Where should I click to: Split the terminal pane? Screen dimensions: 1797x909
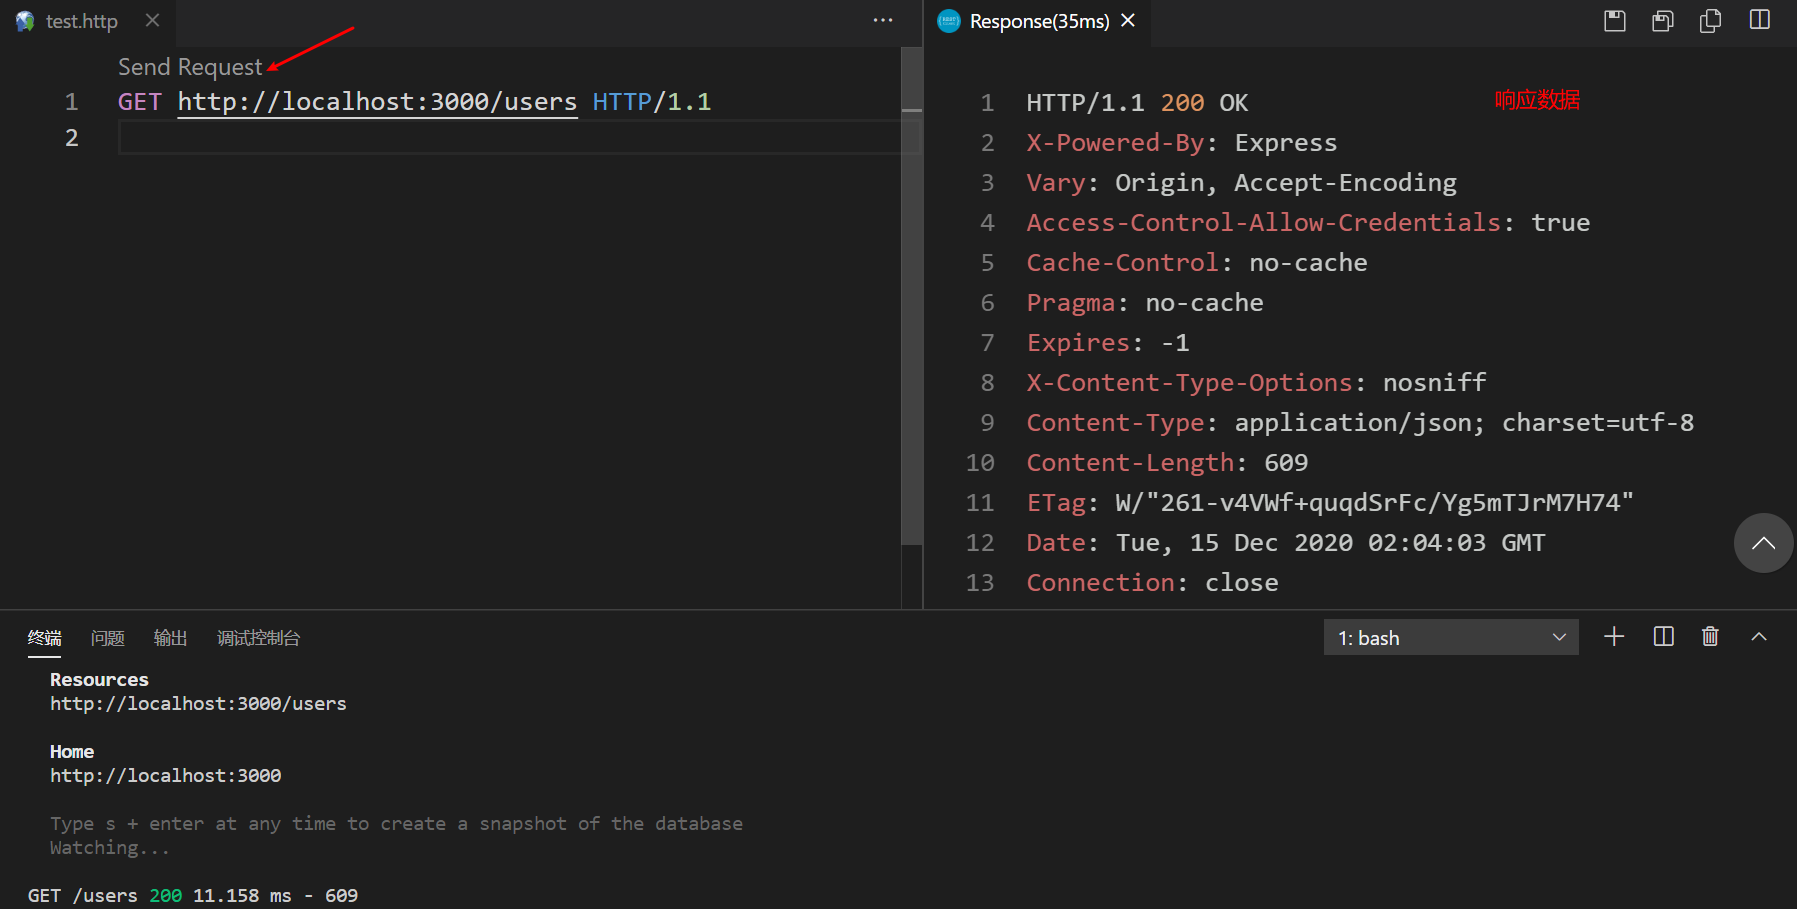click(1663, 637)
